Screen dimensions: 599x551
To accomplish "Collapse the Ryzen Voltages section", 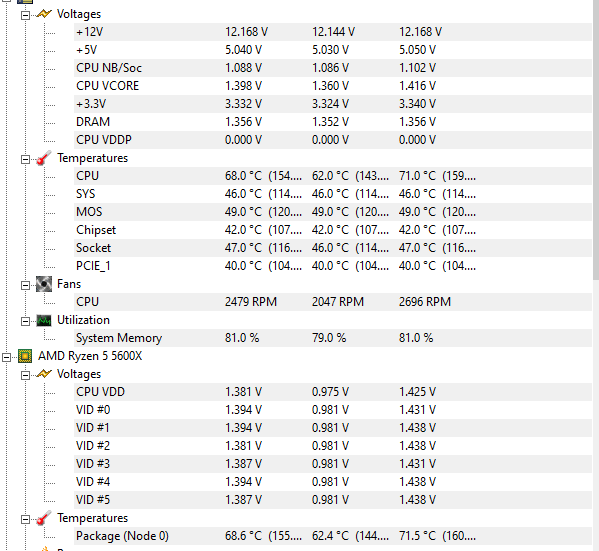I will [25, 376].
